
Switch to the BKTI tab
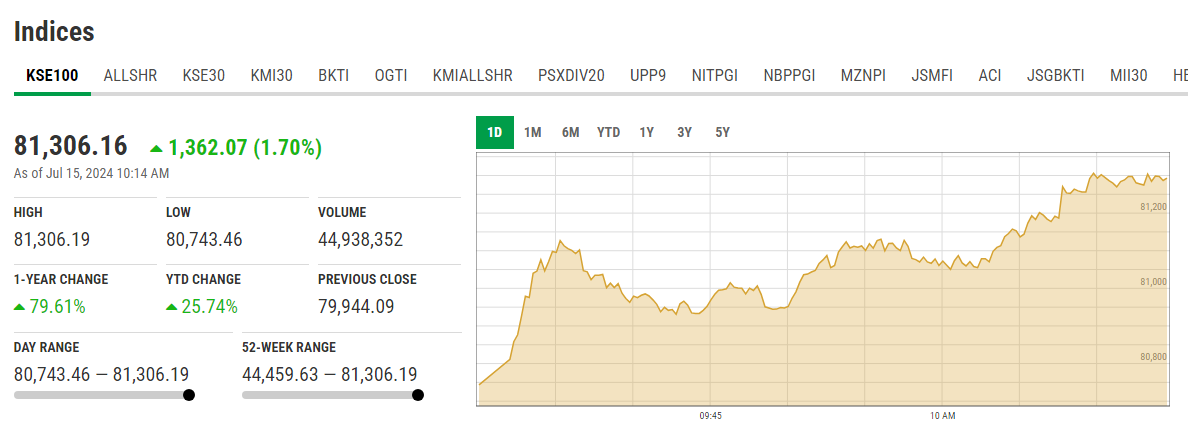tap(333, 75)
